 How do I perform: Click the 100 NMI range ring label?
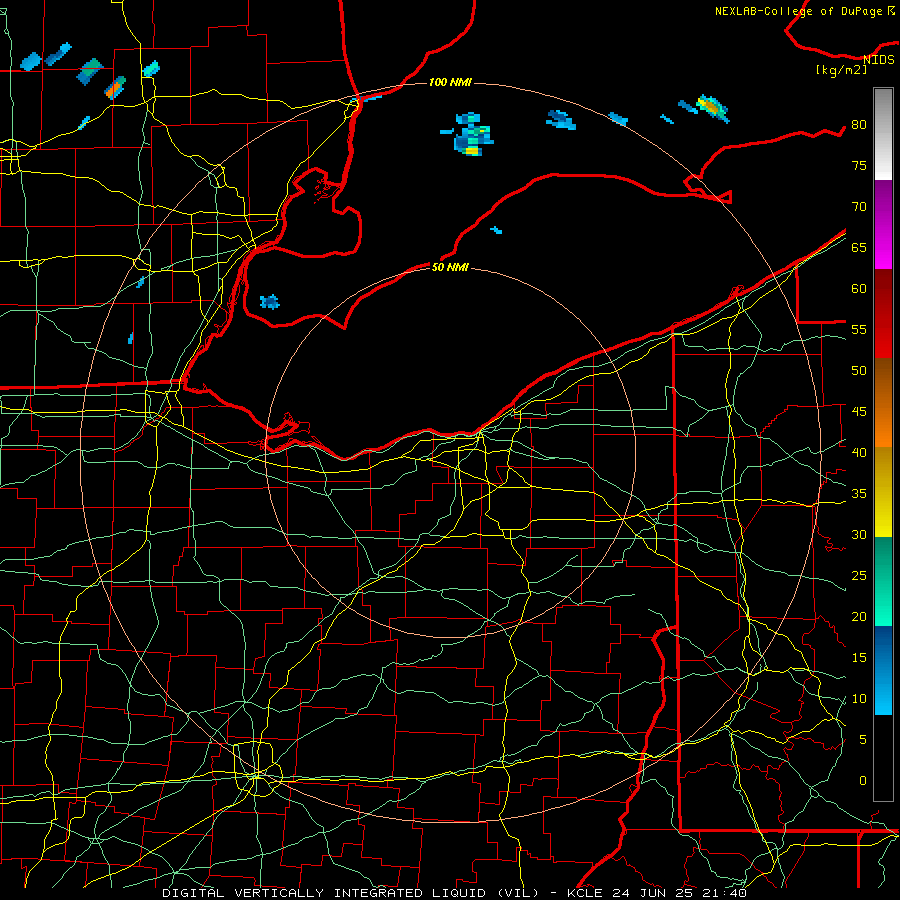tap(450, 83)
